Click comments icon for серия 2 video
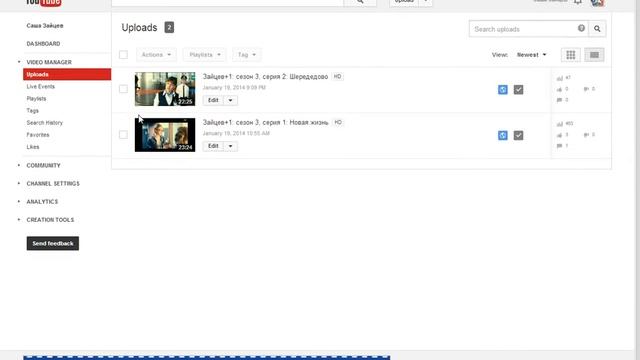Image resolution: width=640 pixels, height=360 pixels. tap(560, 100)
